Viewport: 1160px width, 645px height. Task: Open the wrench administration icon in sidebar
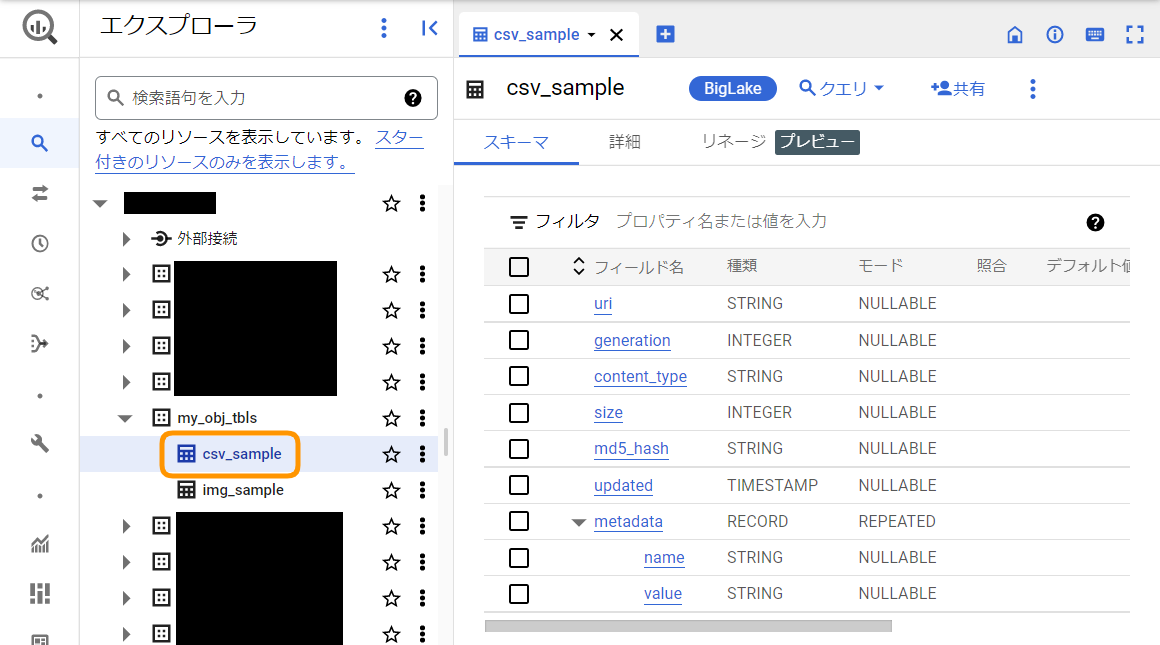[39, 444]
